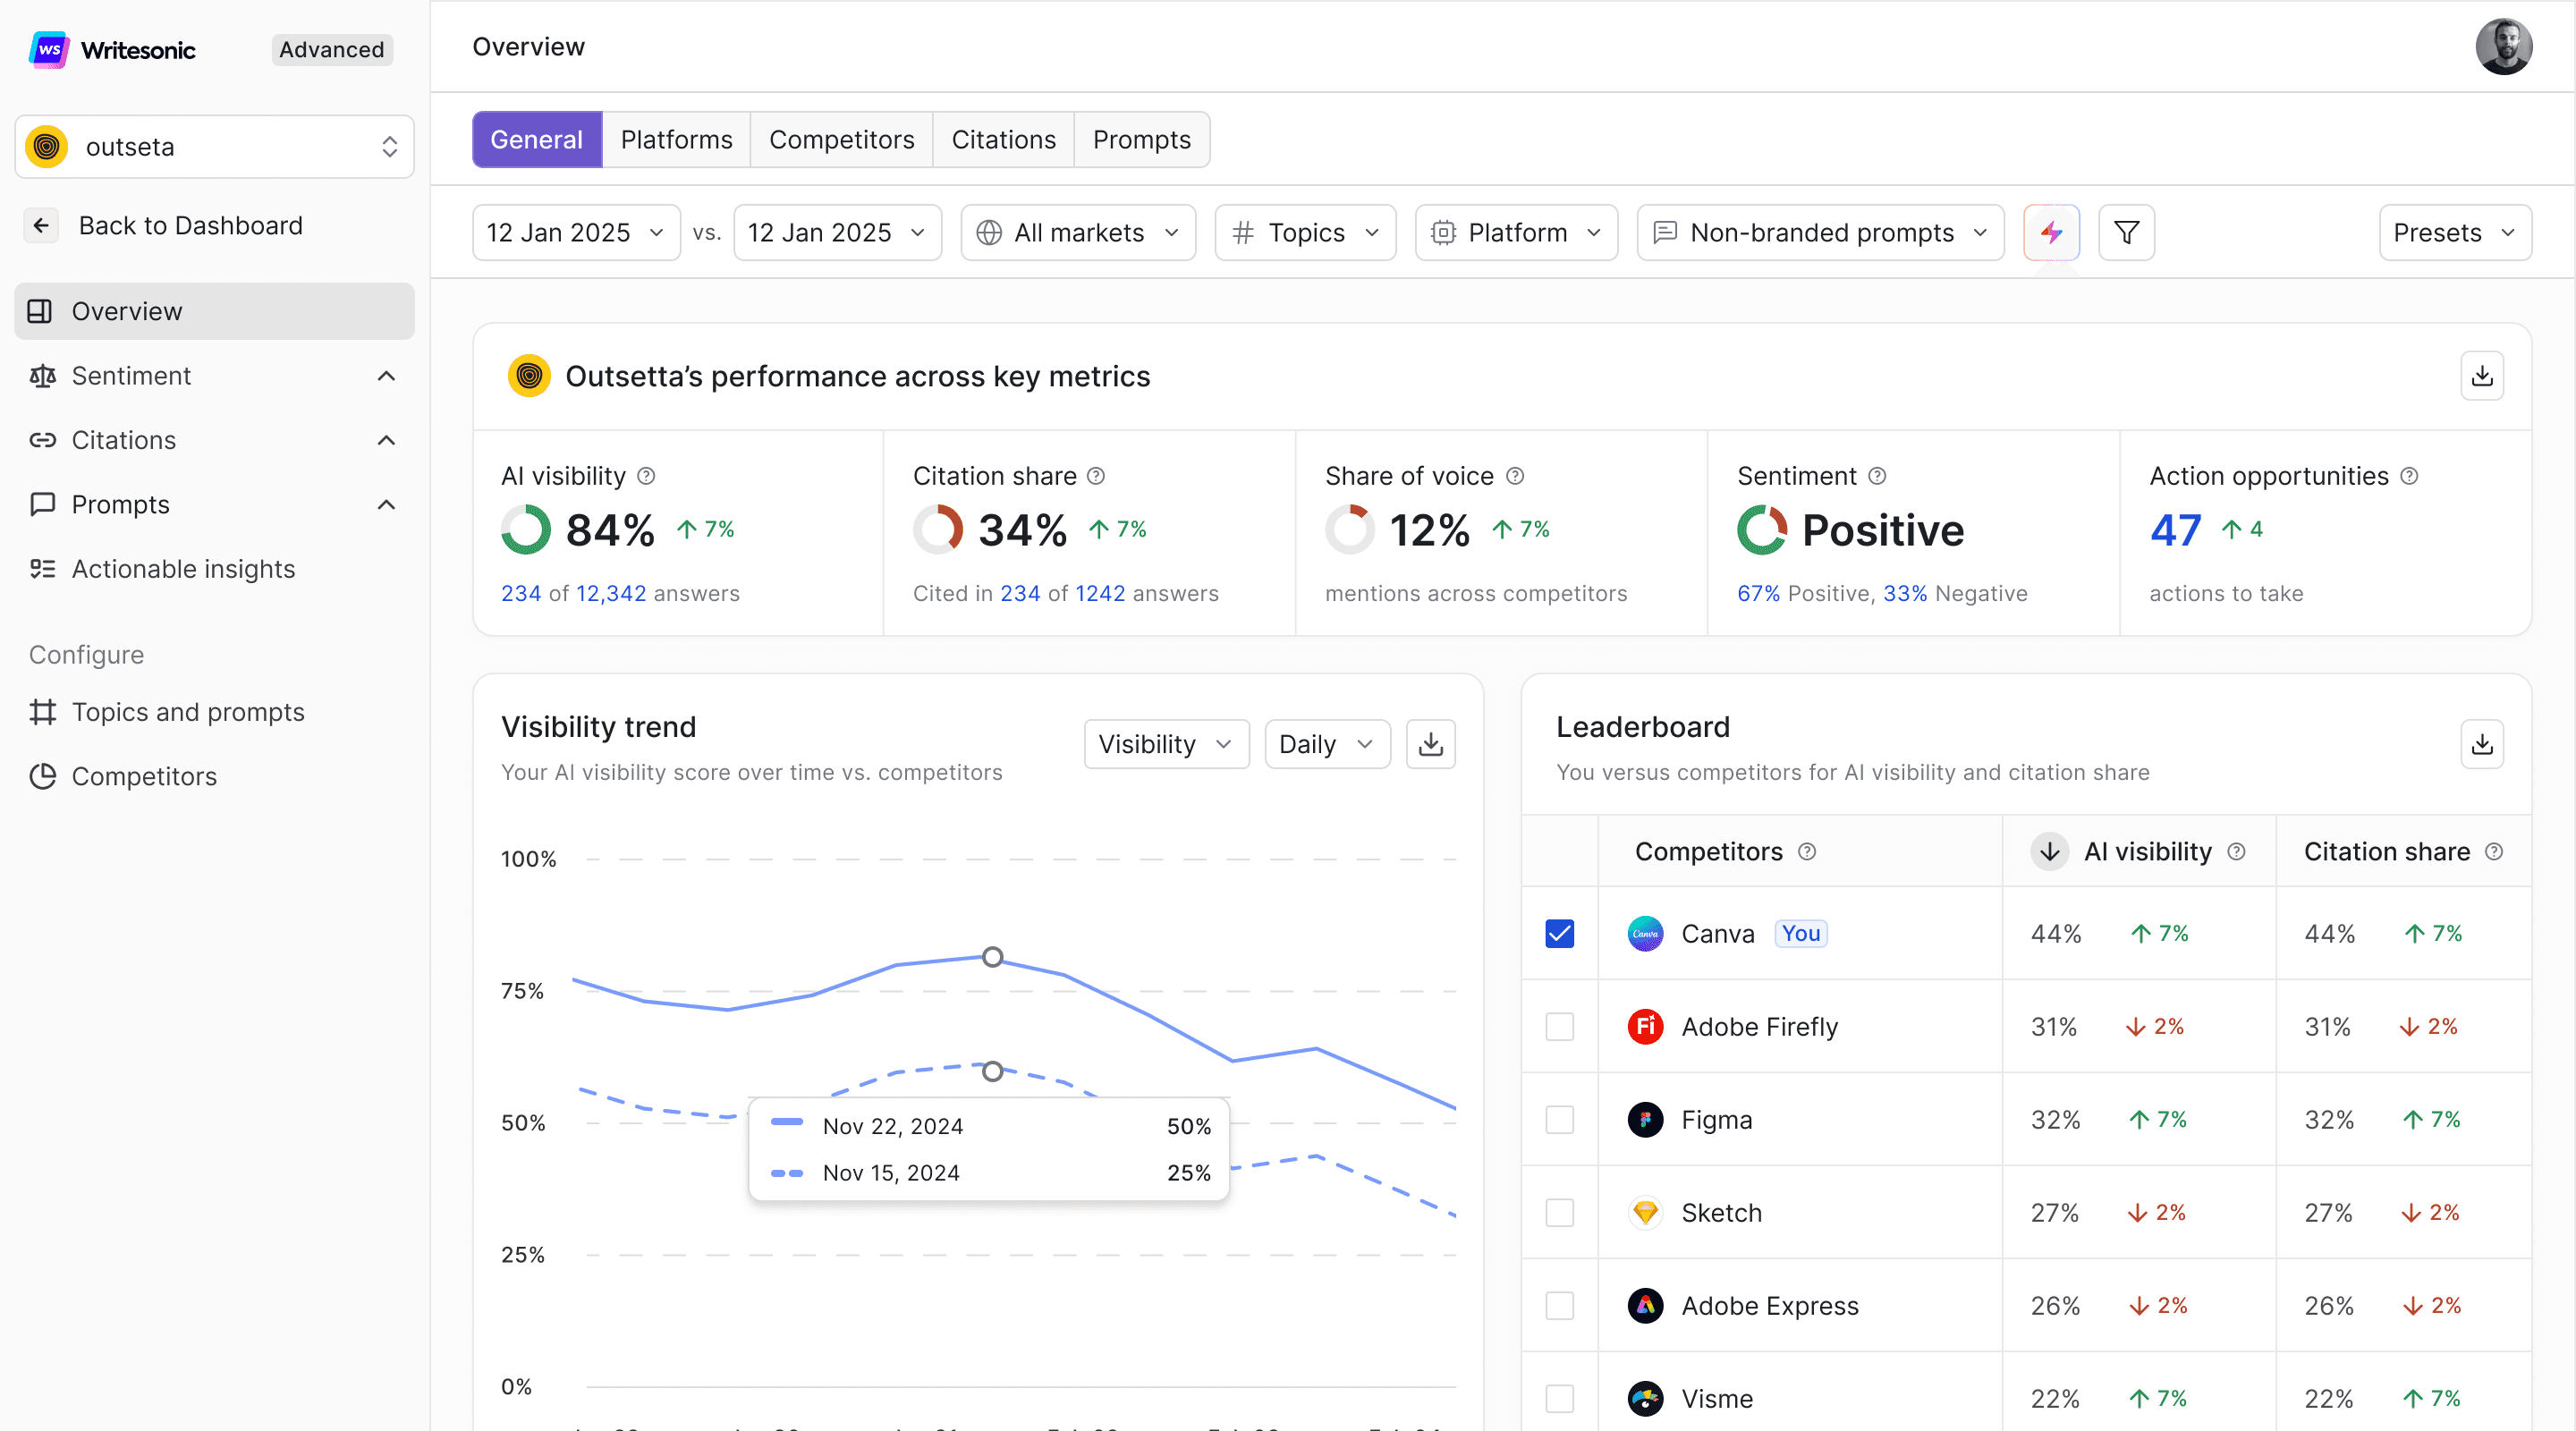The image size is (2576, 1431).
Task: Open the Platform filter dropdown
Action: coord(1516,233)
